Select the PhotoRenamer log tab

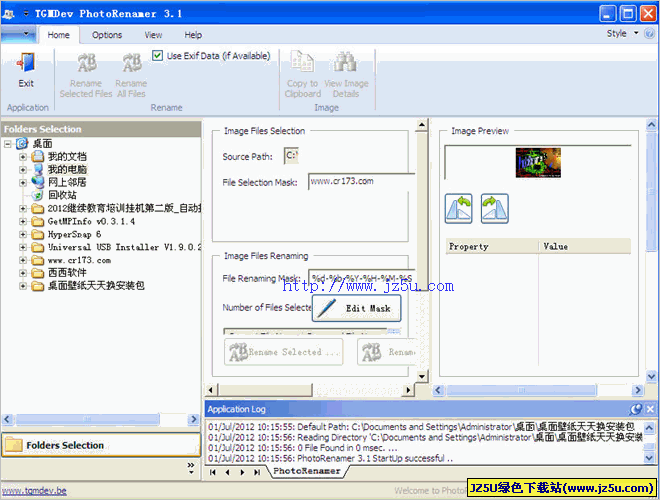coord(307,471)
